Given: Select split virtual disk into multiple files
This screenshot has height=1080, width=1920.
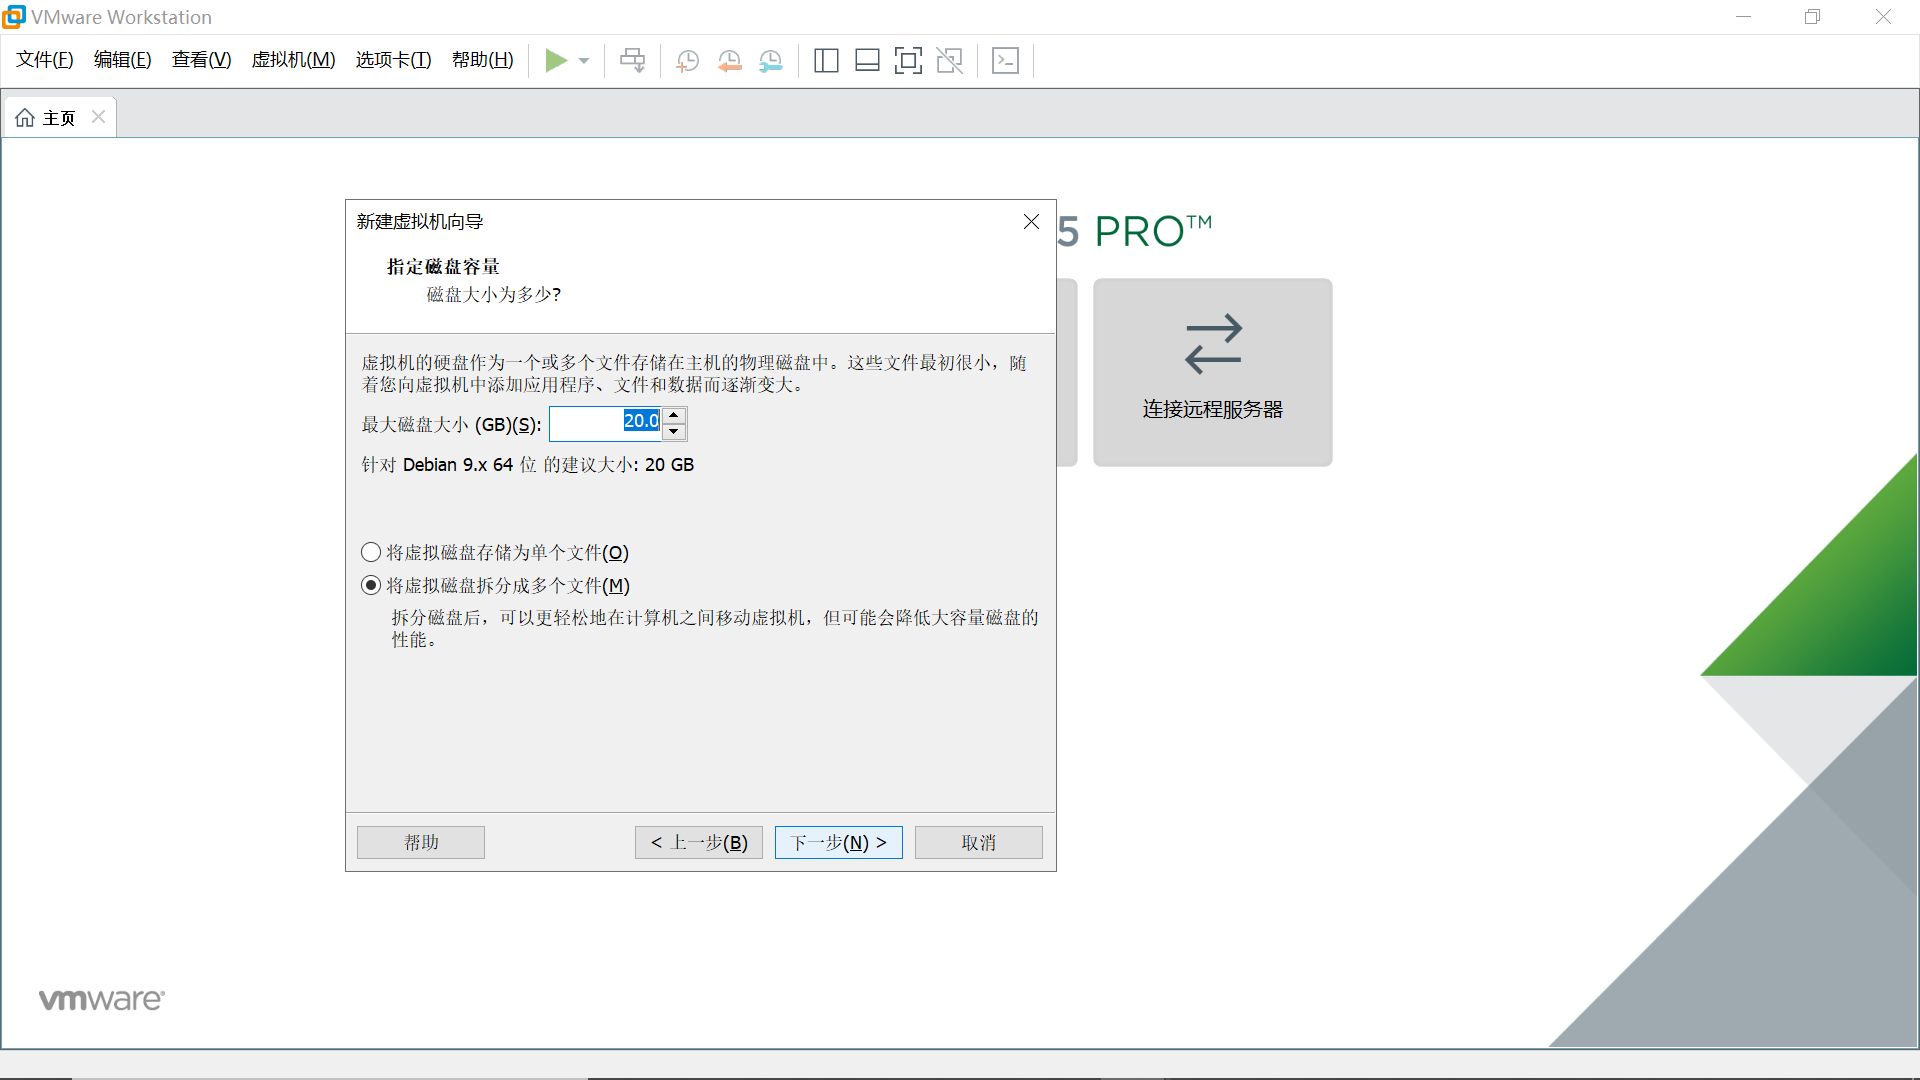Looking at the screenshot, I should pos(371,585).
